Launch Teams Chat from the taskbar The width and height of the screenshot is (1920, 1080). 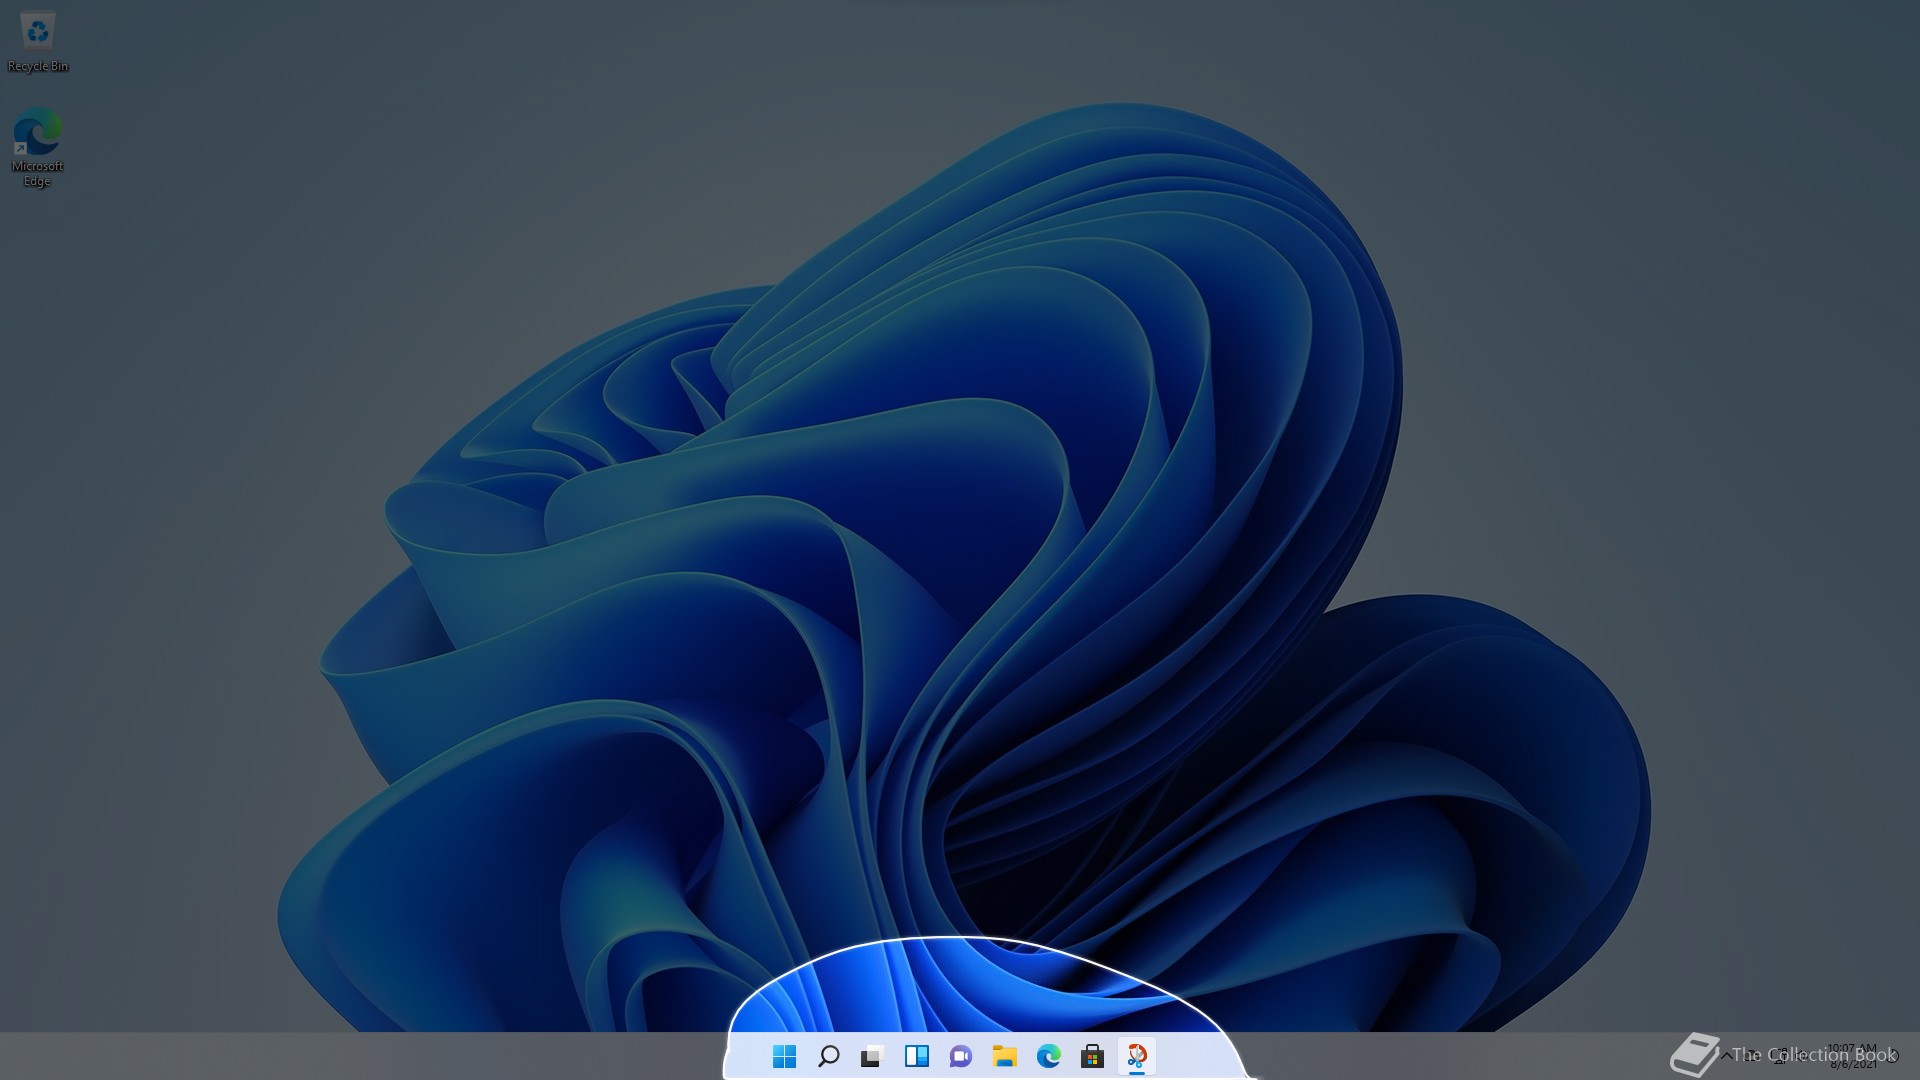pyautogui.click(x=960, y=1056)
